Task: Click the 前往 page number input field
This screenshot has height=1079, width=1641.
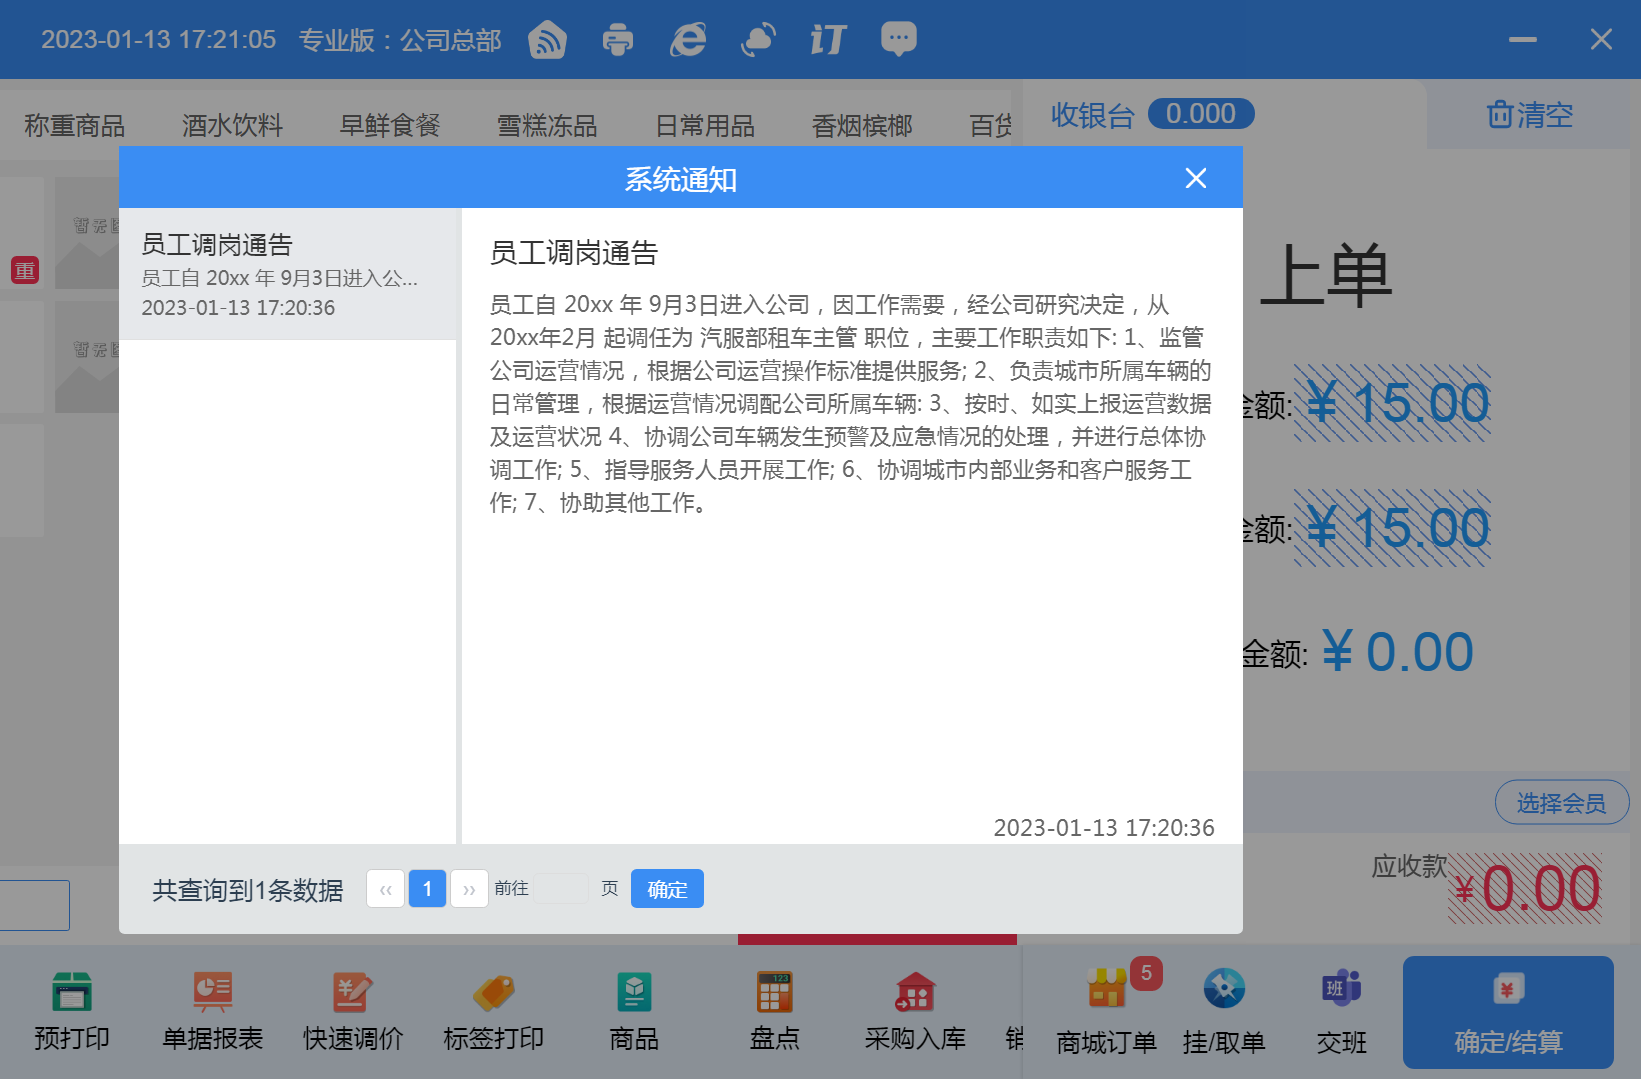Action: 561,889
